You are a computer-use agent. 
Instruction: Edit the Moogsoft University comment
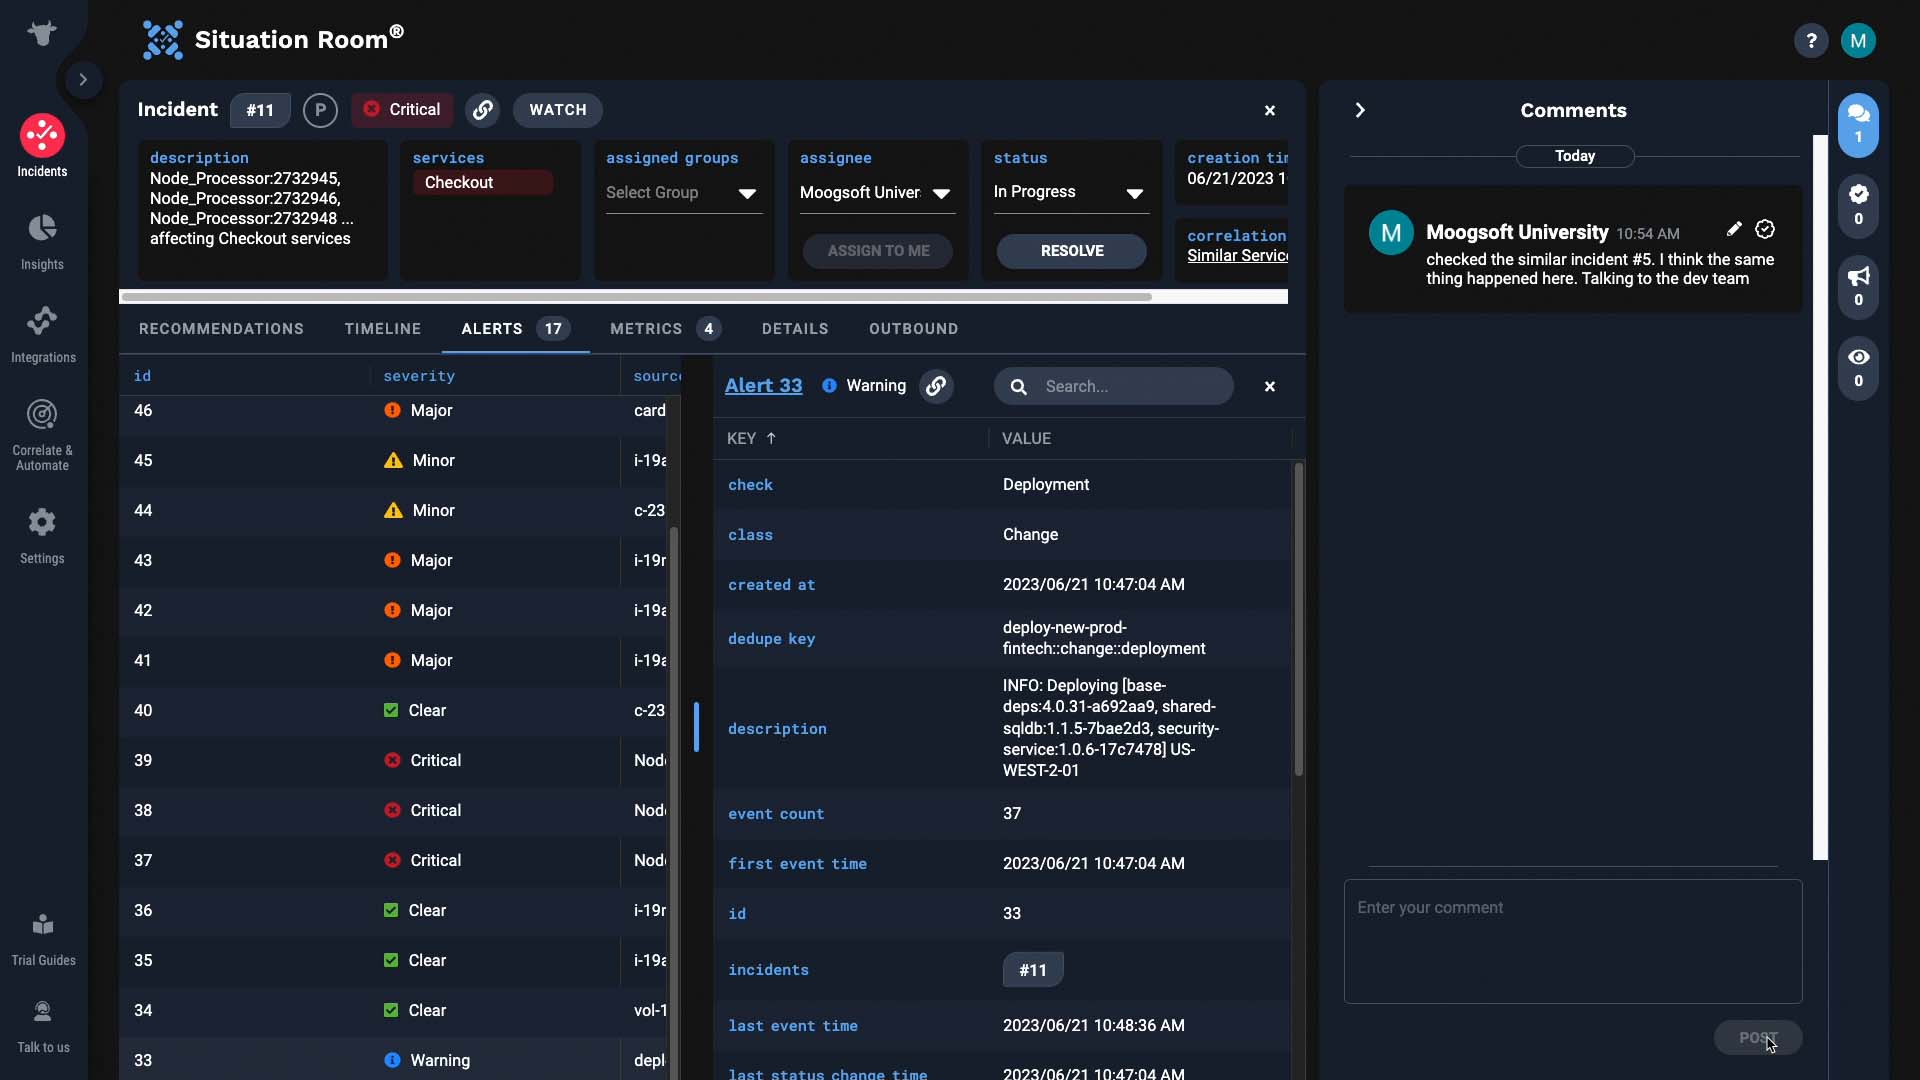(x=1734, y=230)
